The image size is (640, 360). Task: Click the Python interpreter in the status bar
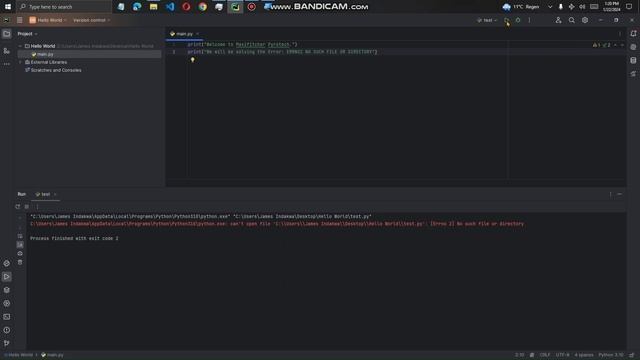(x=611, y=355)
